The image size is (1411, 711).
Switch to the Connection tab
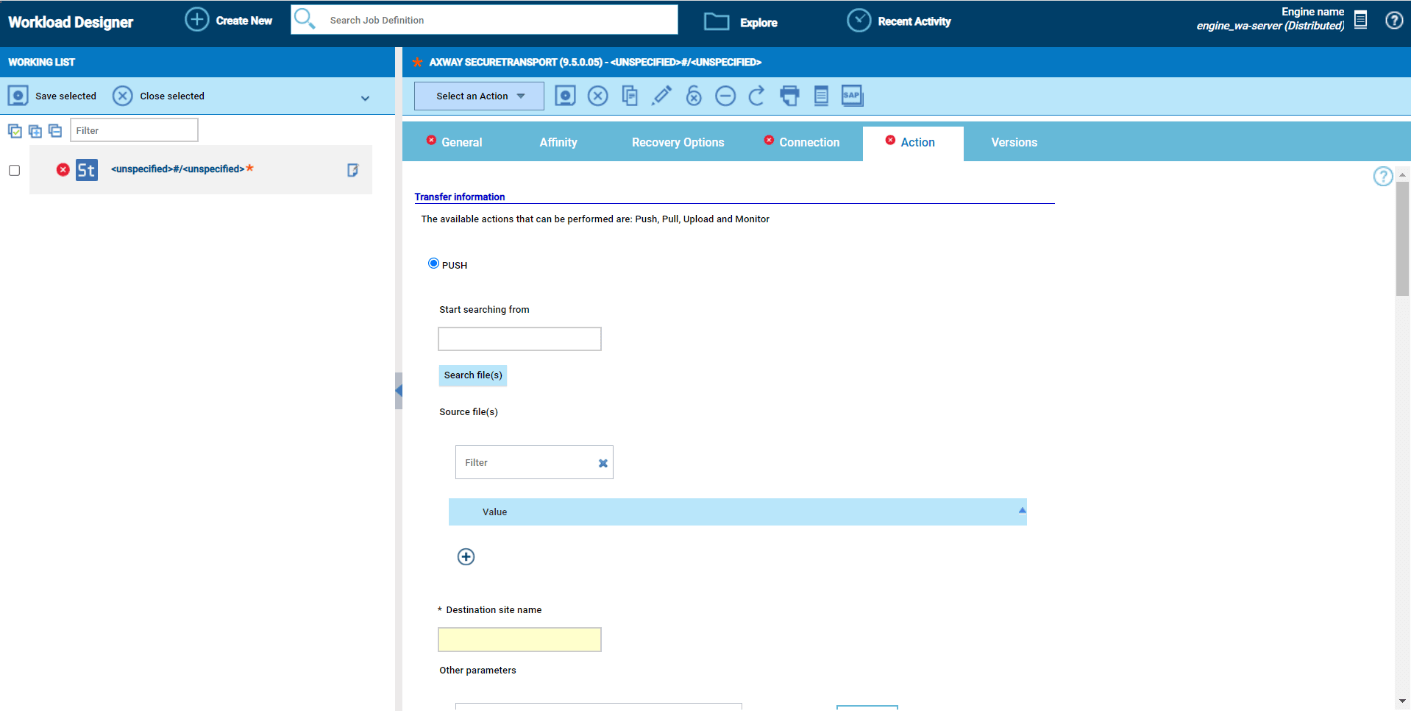tap(808, 143)
